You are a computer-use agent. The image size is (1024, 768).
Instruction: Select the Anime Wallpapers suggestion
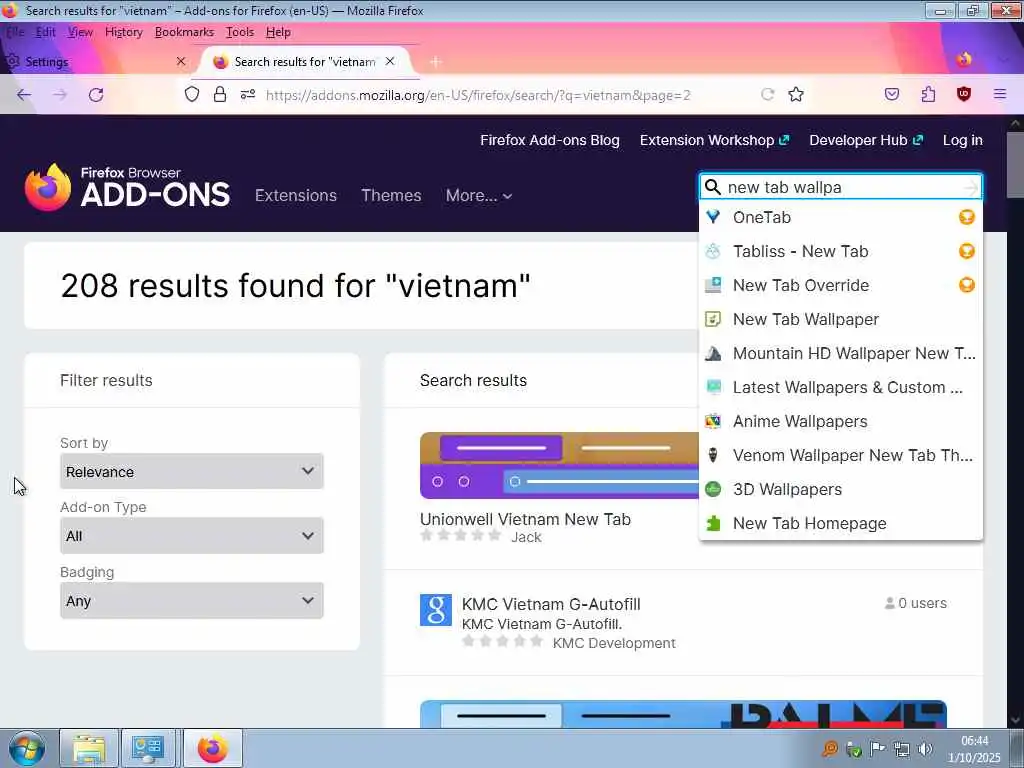coord(840,421)
